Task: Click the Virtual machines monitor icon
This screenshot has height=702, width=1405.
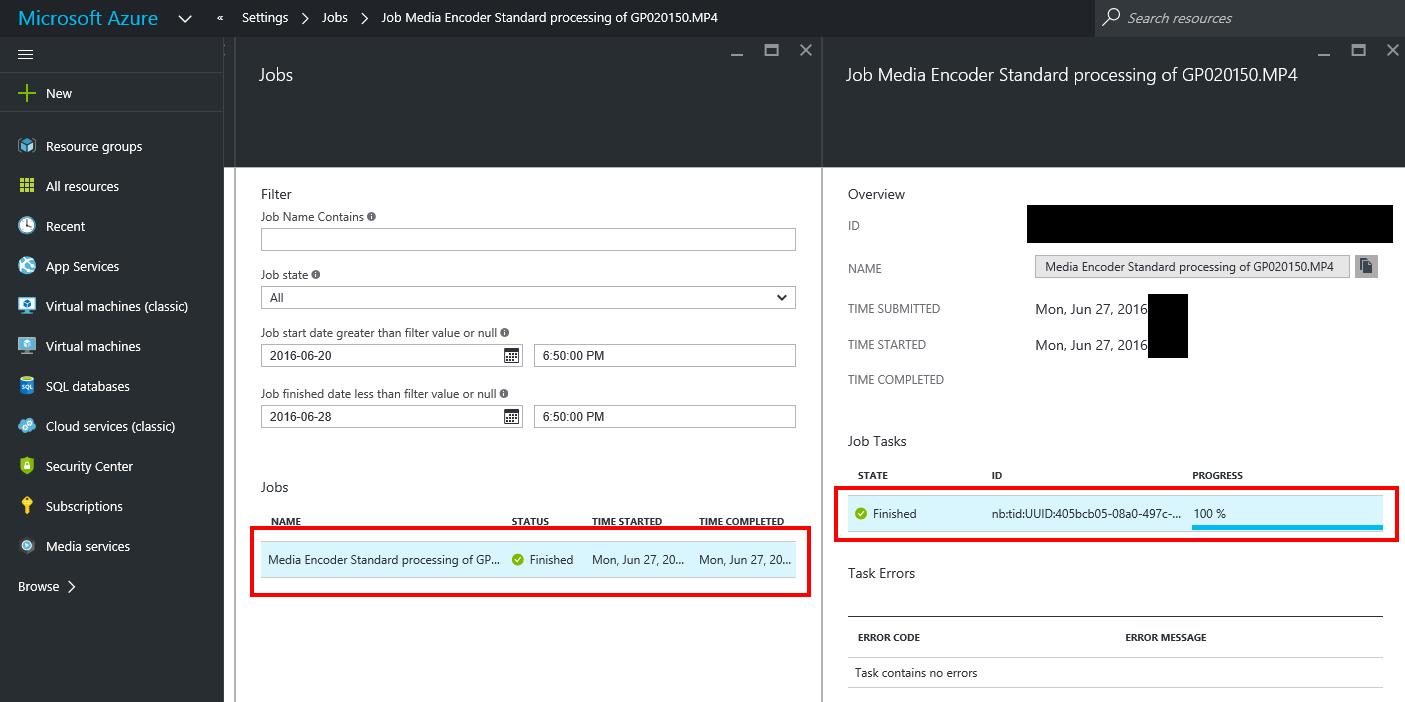Action: (27, 346)
